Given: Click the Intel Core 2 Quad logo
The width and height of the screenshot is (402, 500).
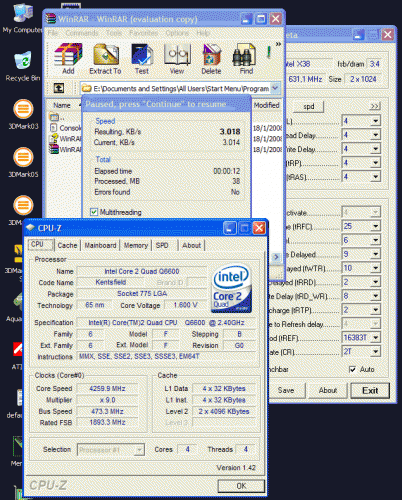Looking at the screenshot, I should [x=231, y=289].
